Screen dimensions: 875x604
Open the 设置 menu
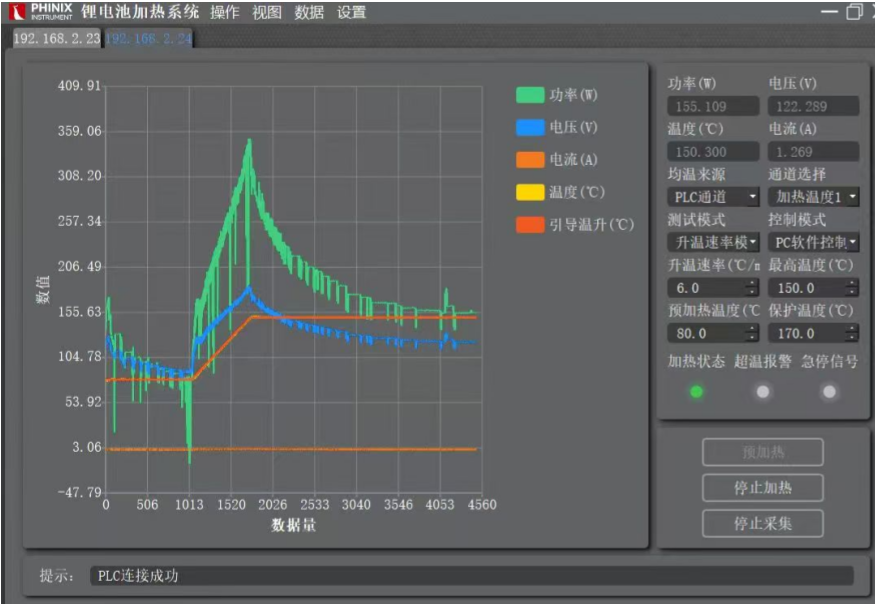[x=351, y=12]
